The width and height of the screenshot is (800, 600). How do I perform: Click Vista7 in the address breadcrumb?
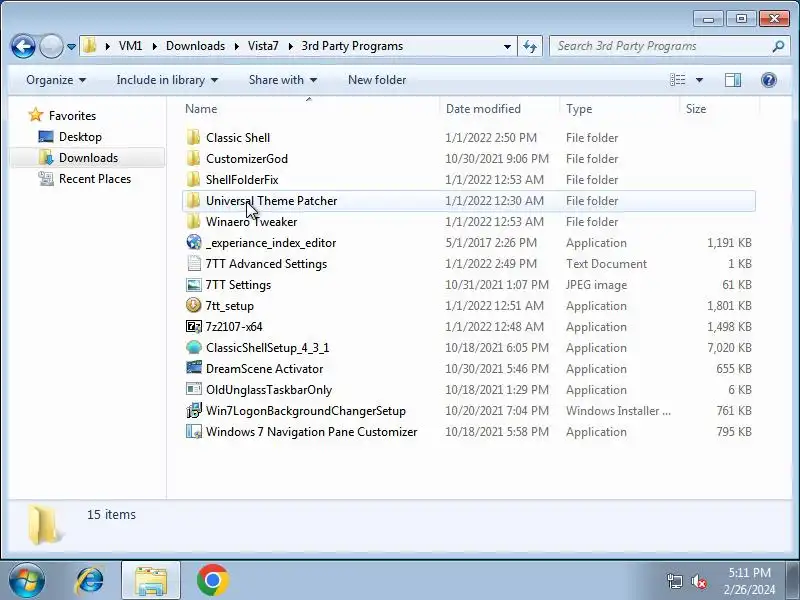(263, 46)
